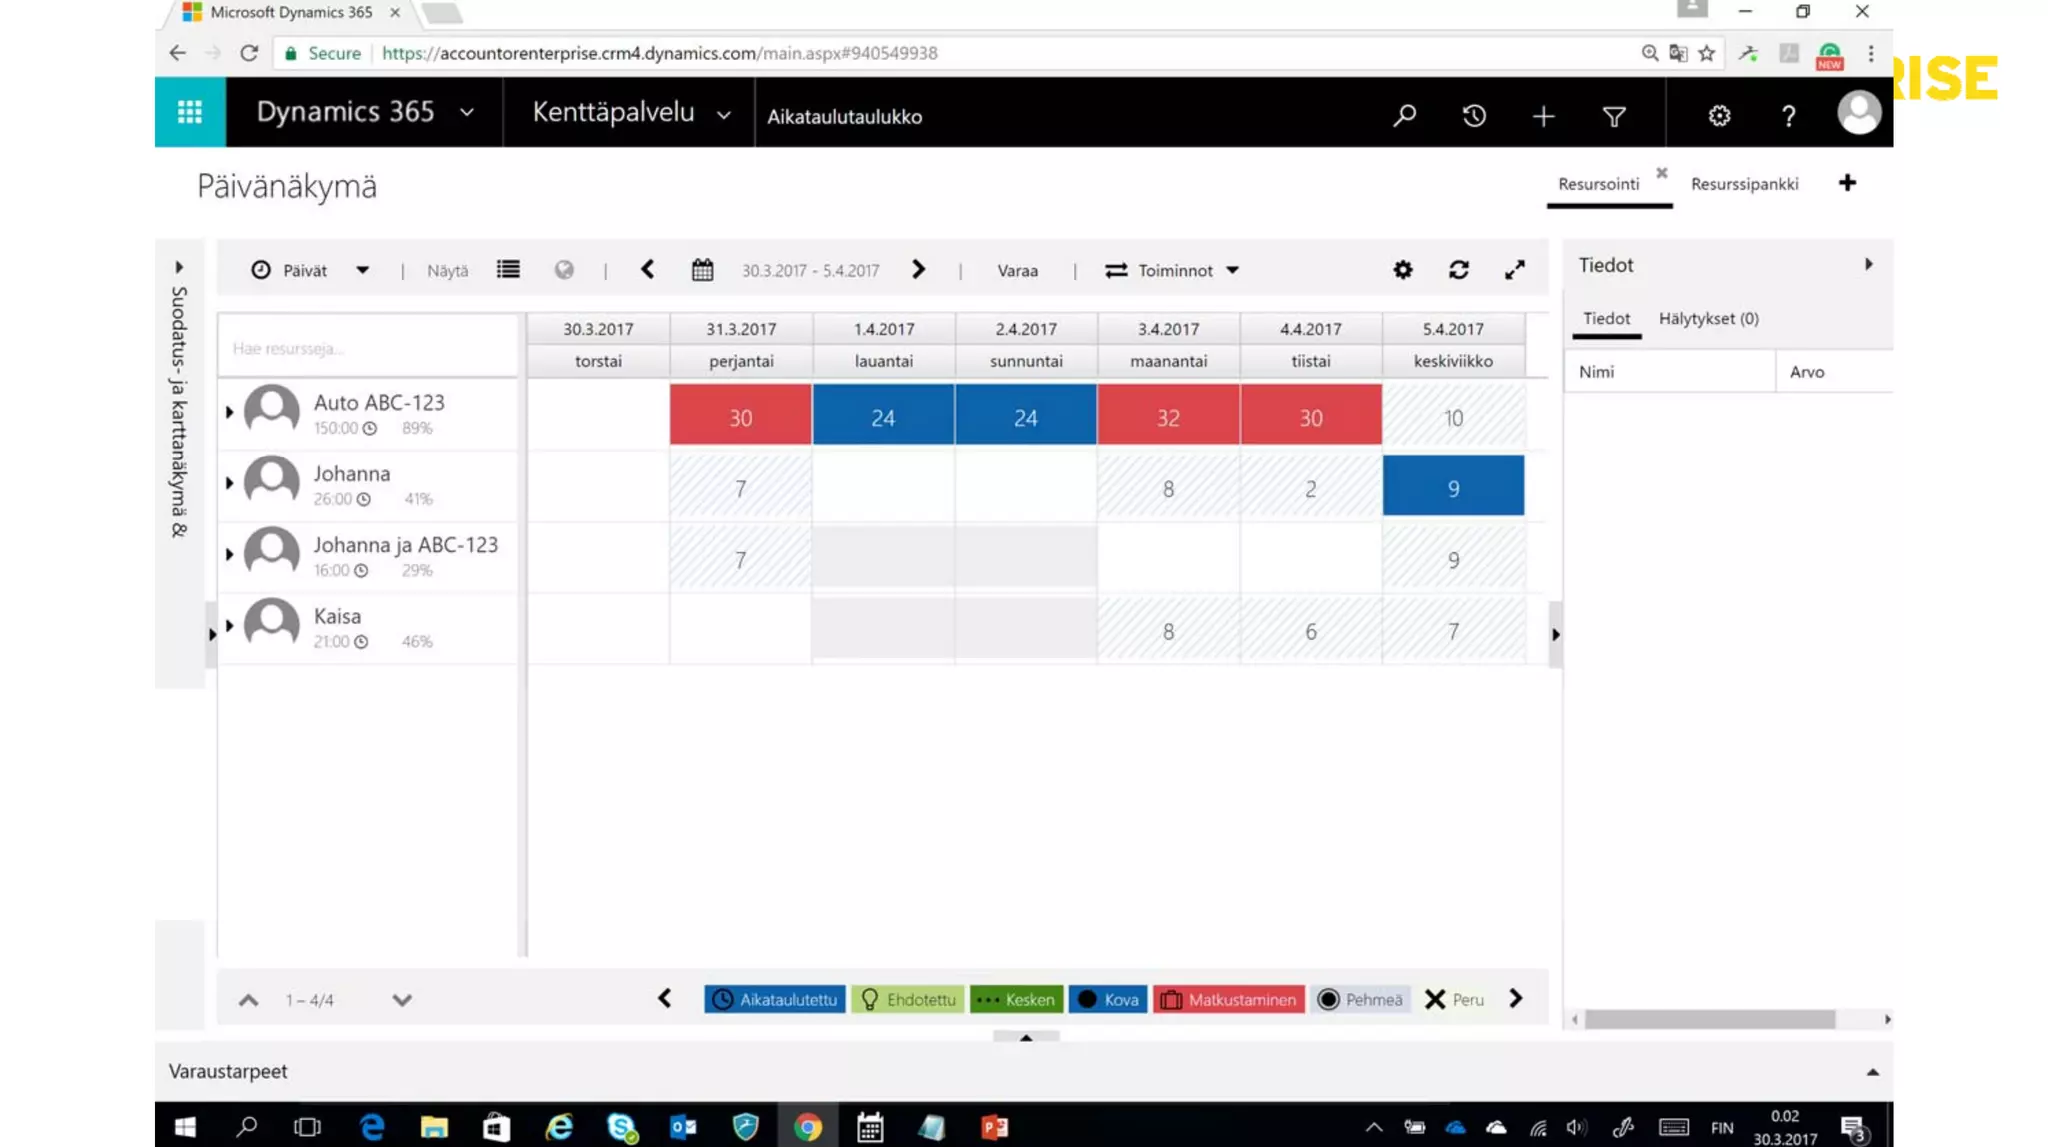Expand board to full screen

click(1514, 270)
